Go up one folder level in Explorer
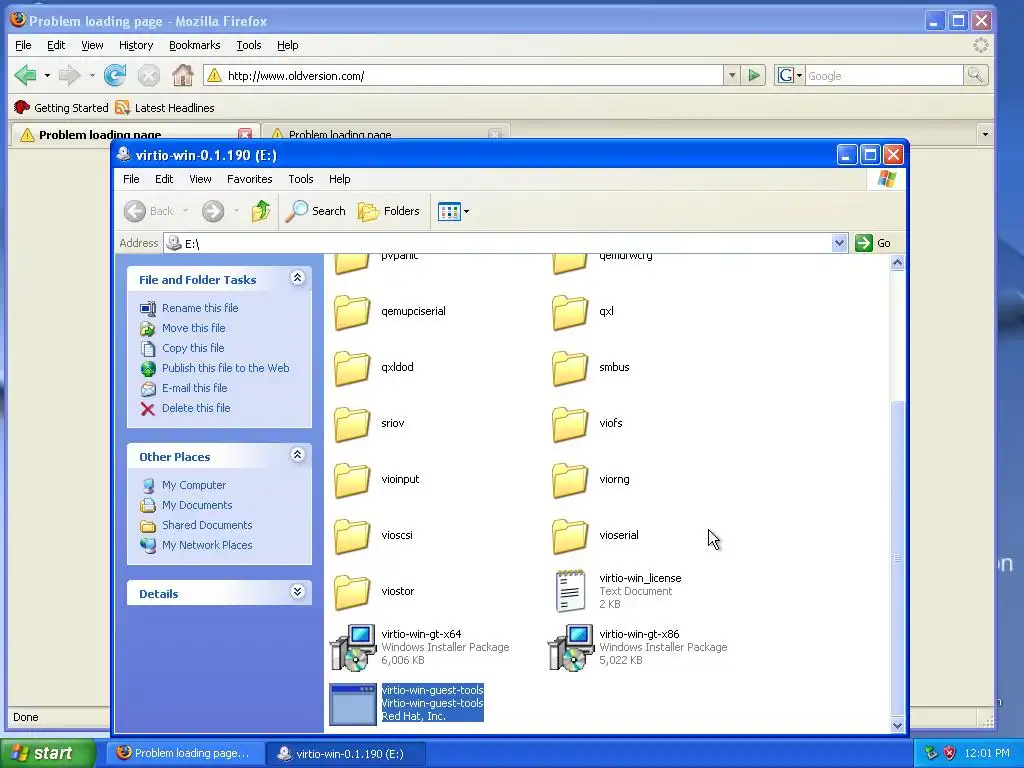 point(261,211)
